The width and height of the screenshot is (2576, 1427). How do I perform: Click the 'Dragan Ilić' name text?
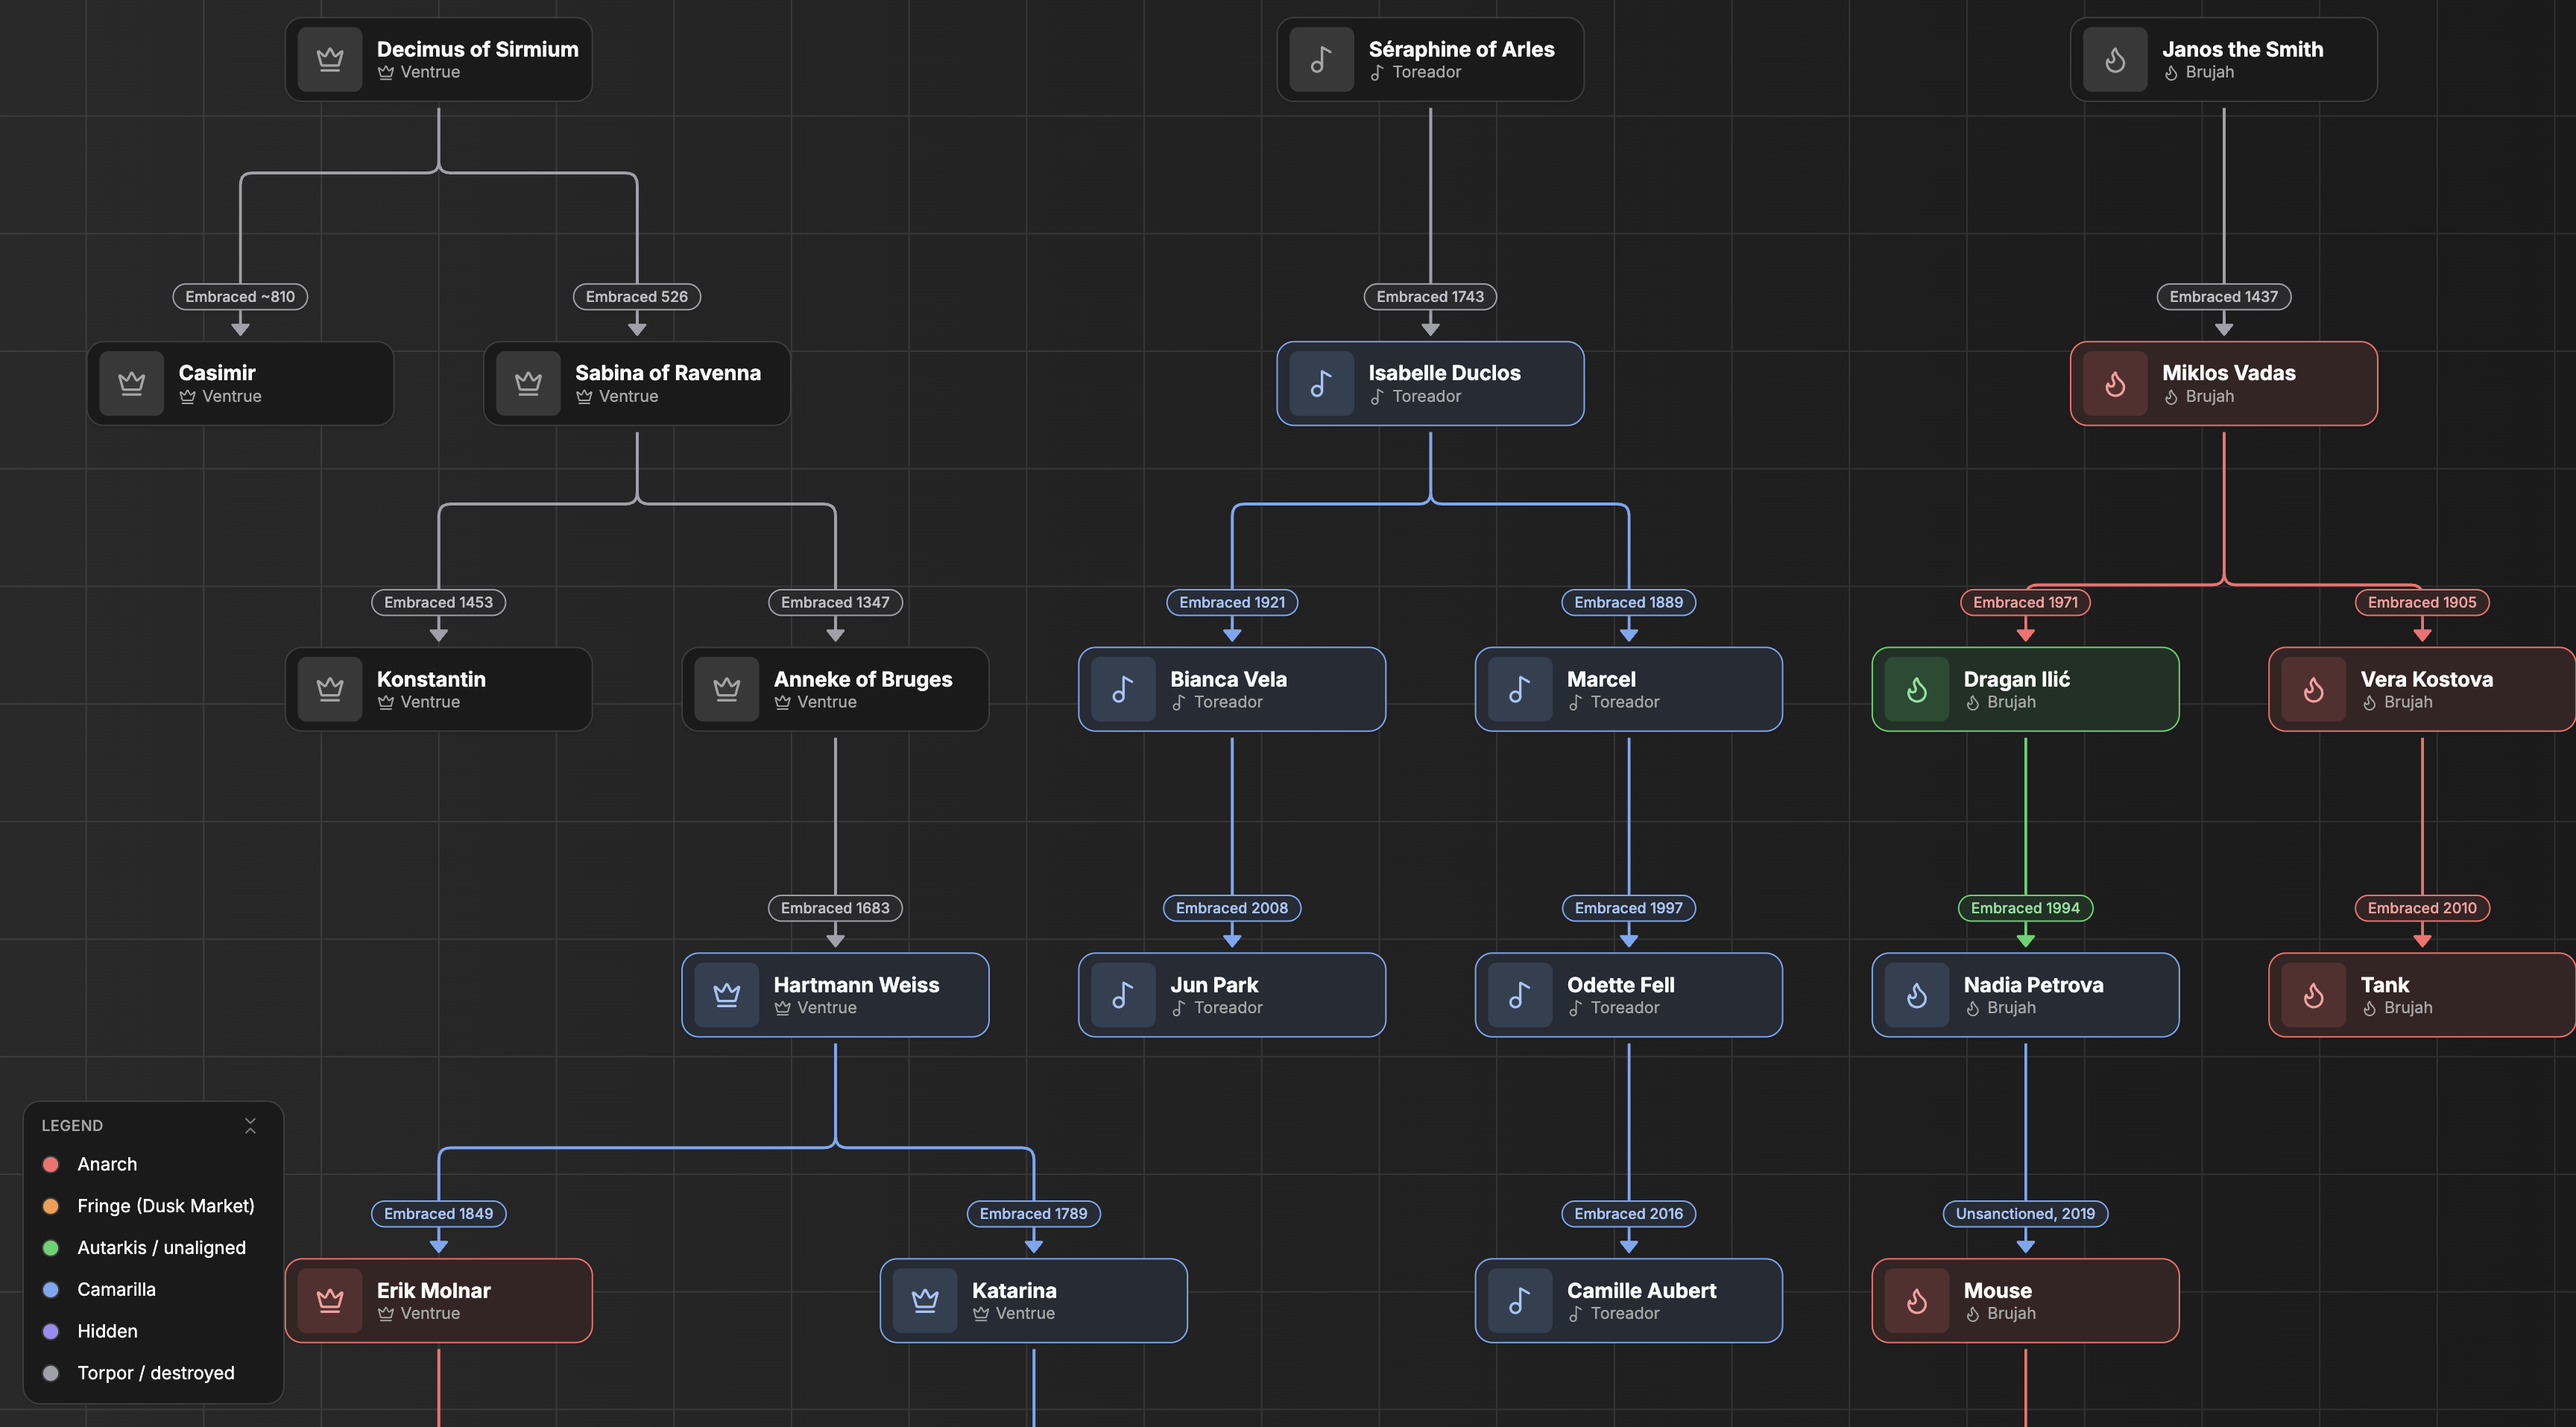coord(2017,679)
